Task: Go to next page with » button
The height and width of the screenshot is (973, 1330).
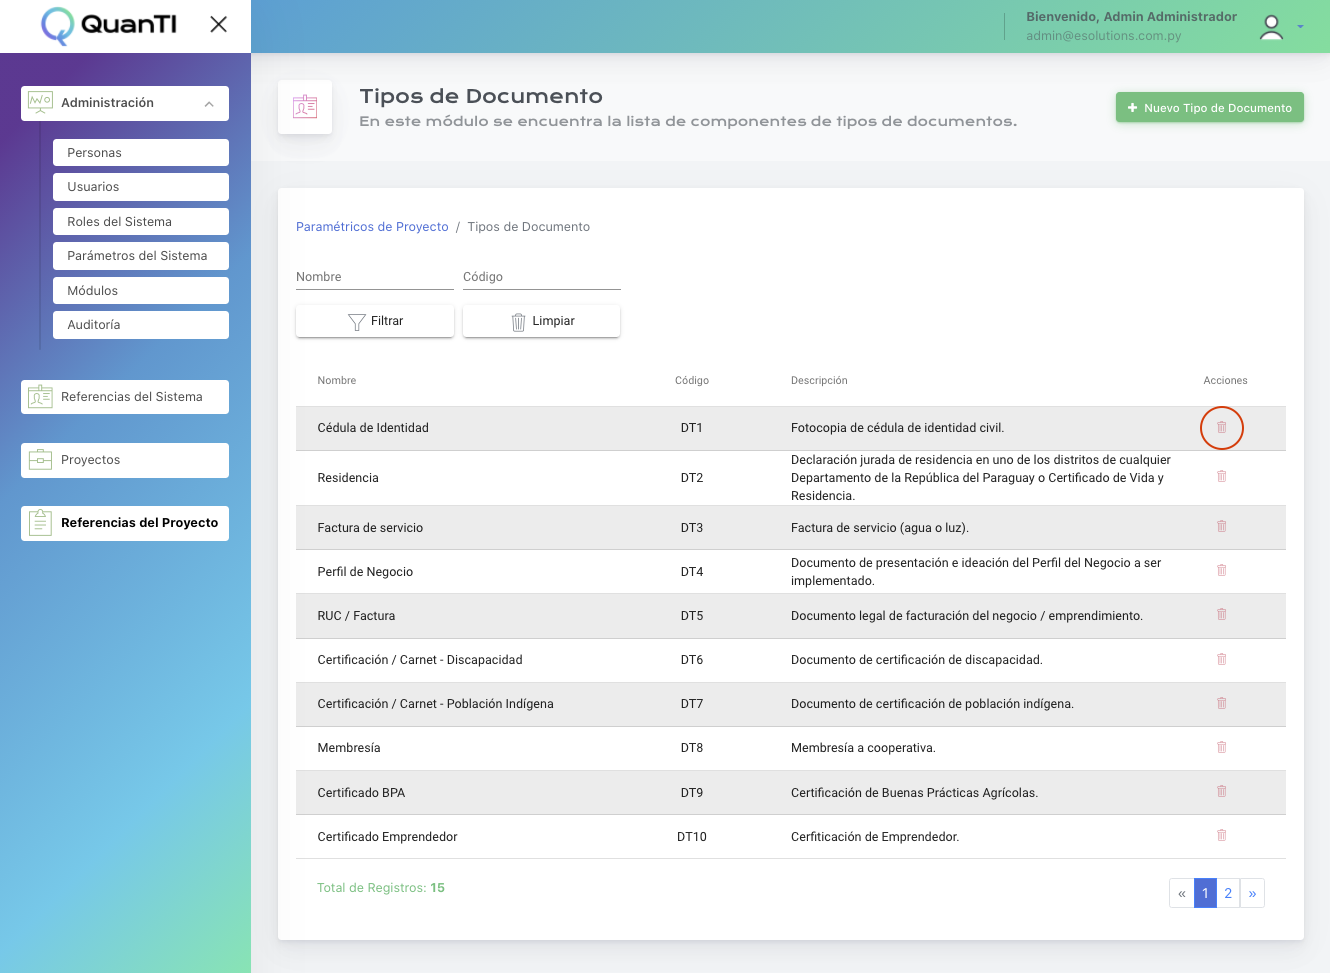Action: 1252,893
